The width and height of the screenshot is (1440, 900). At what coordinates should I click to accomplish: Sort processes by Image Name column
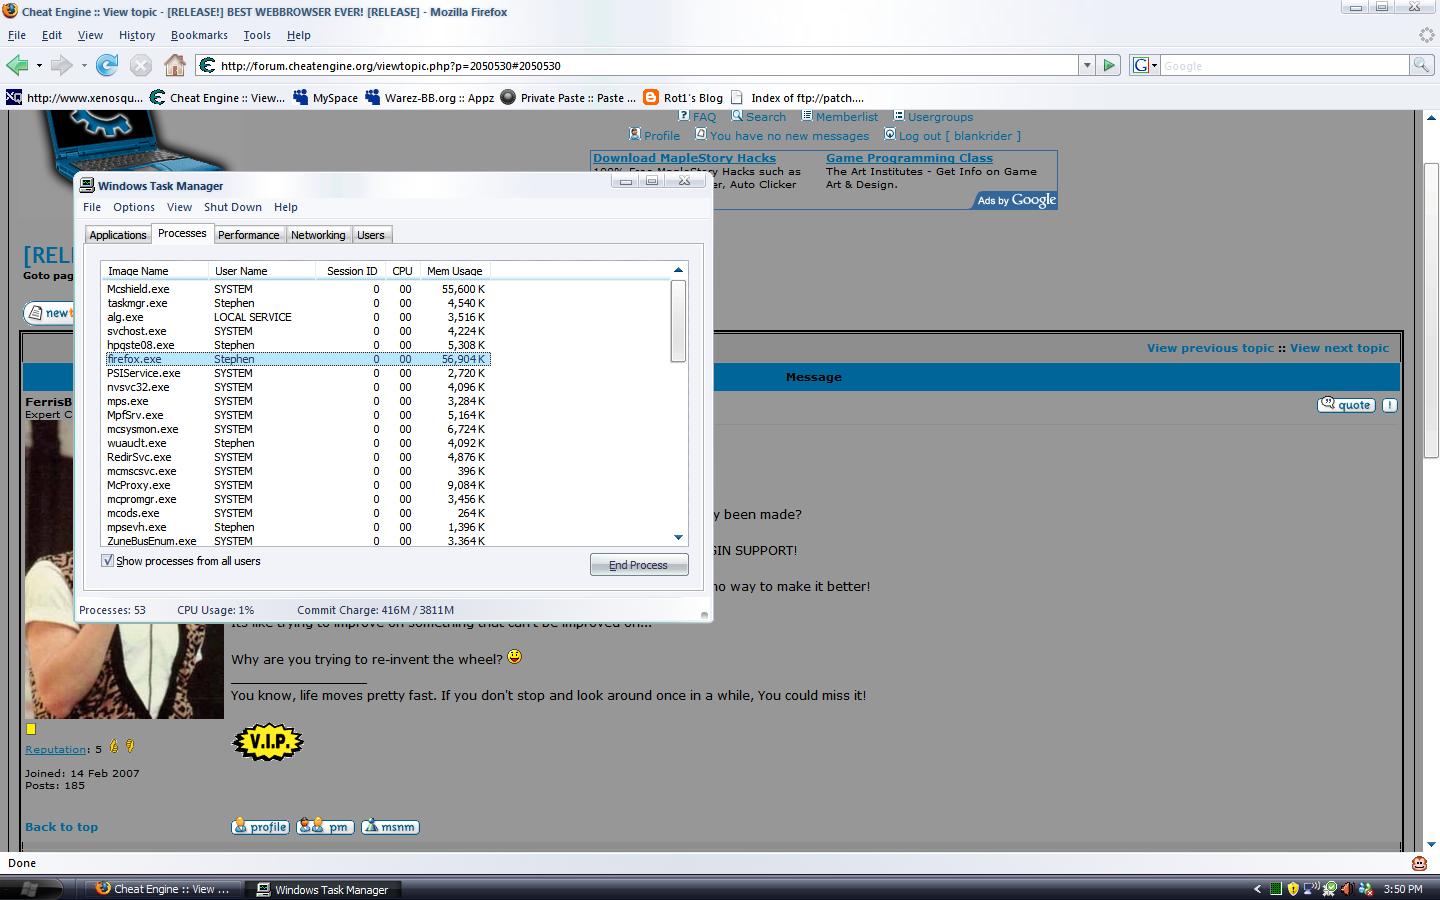click(x=155, y=271)
